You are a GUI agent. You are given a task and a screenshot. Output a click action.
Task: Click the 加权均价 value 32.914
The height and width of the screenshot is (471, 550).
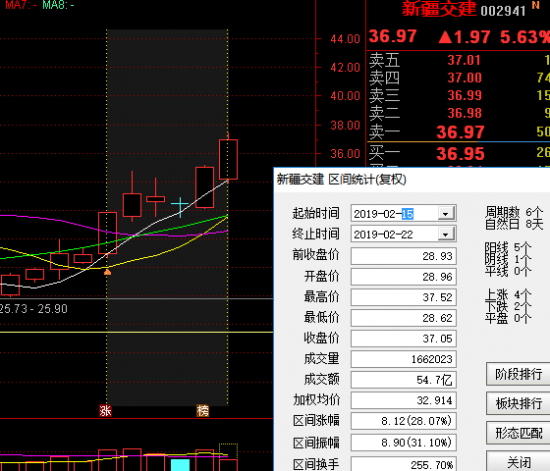(x=403, y=401)
